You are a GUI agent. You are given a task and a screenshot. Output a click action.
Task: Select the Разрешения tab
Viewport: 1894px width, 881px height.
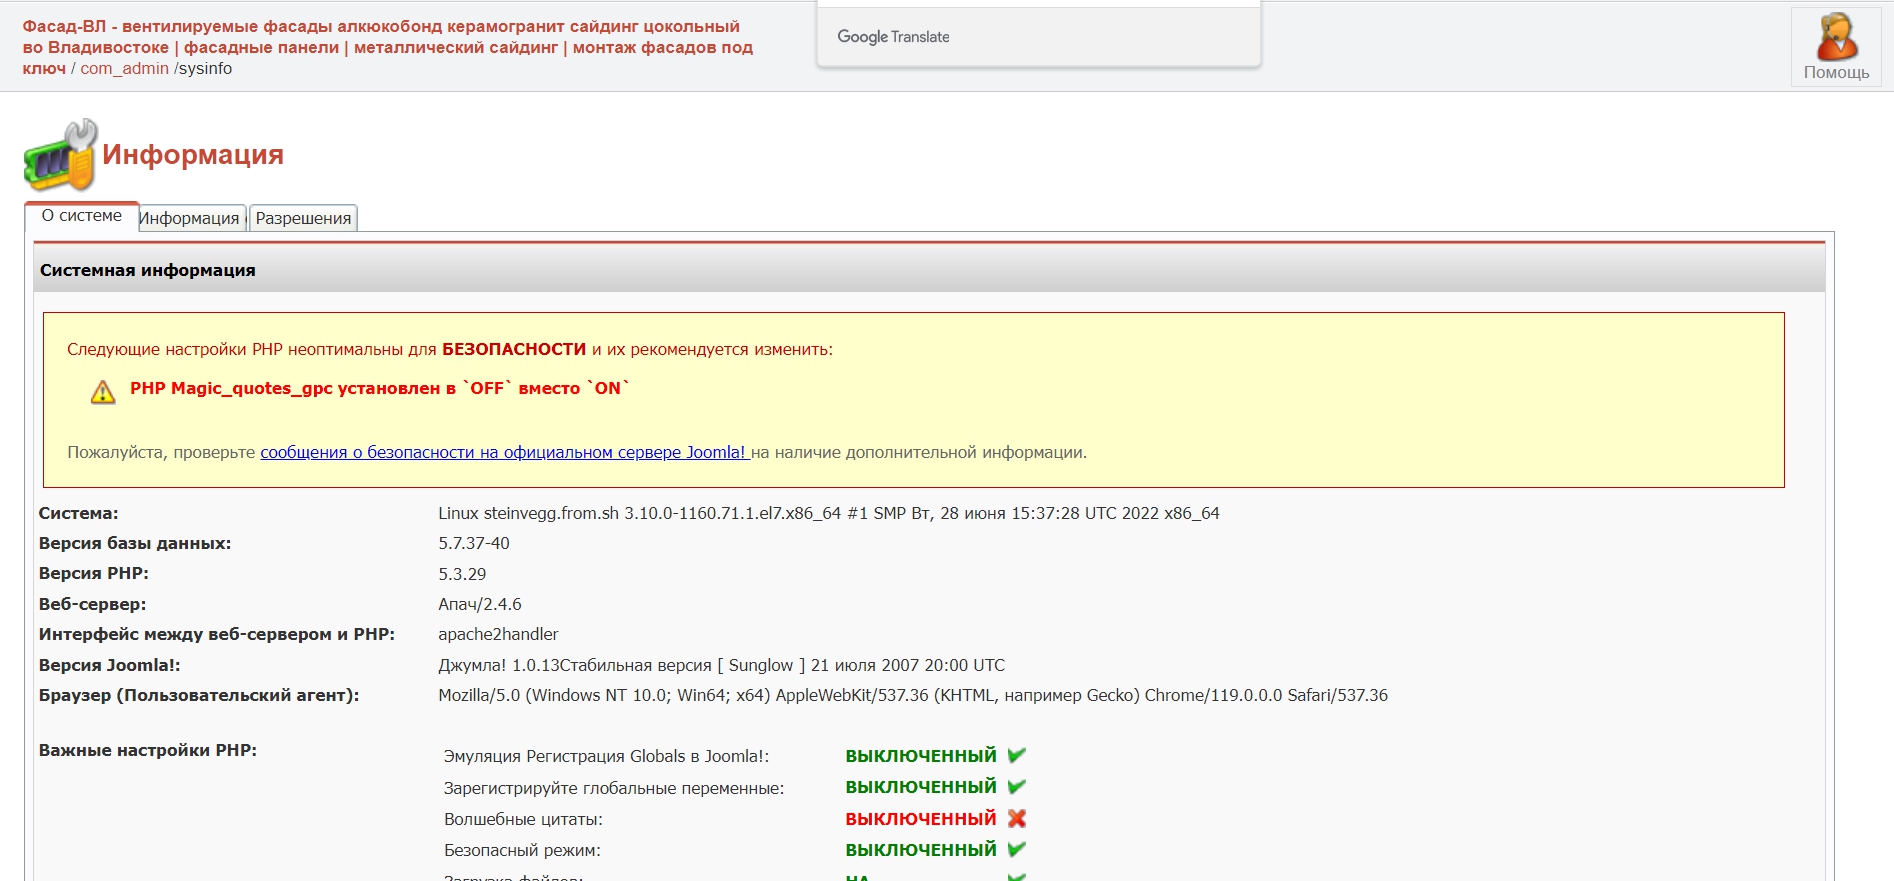303,218
